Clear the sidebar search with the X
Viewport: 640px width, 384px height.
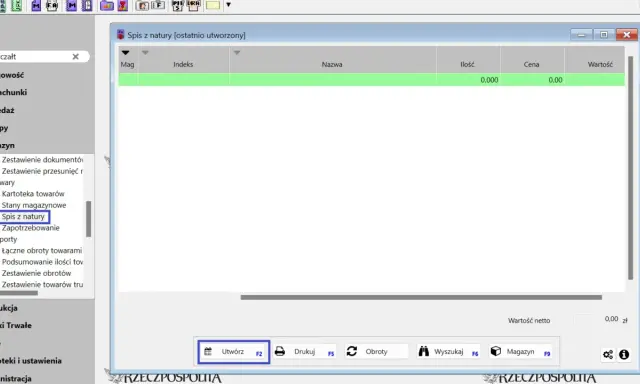(x=76, y=57)
